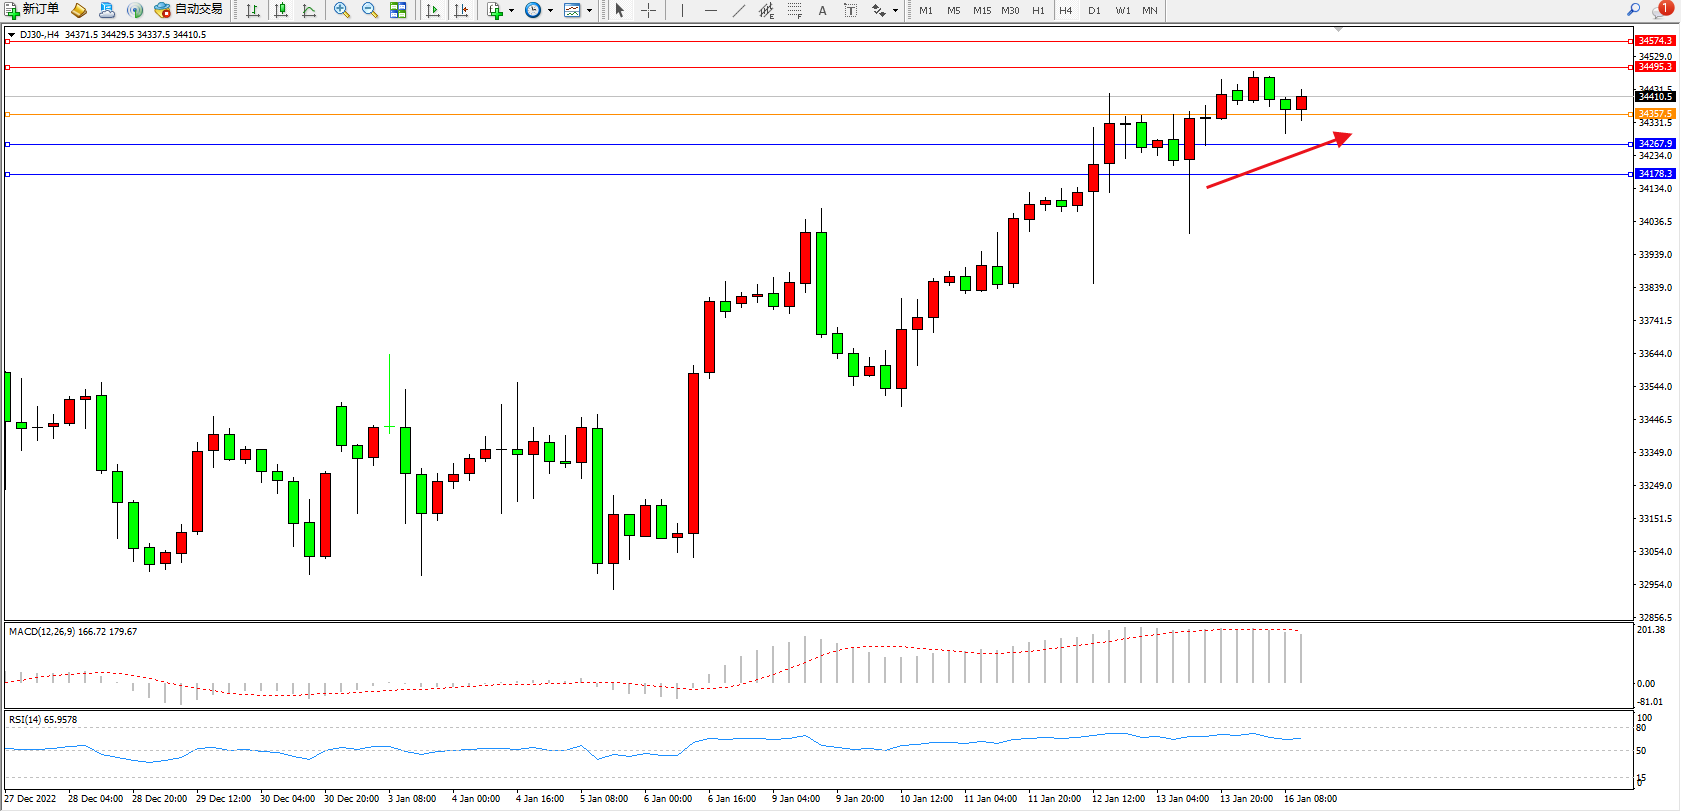Open the indicators list dropdown arrow
Image resolution: width=1681 pixels, height=812 pixels.
(511, 10)
